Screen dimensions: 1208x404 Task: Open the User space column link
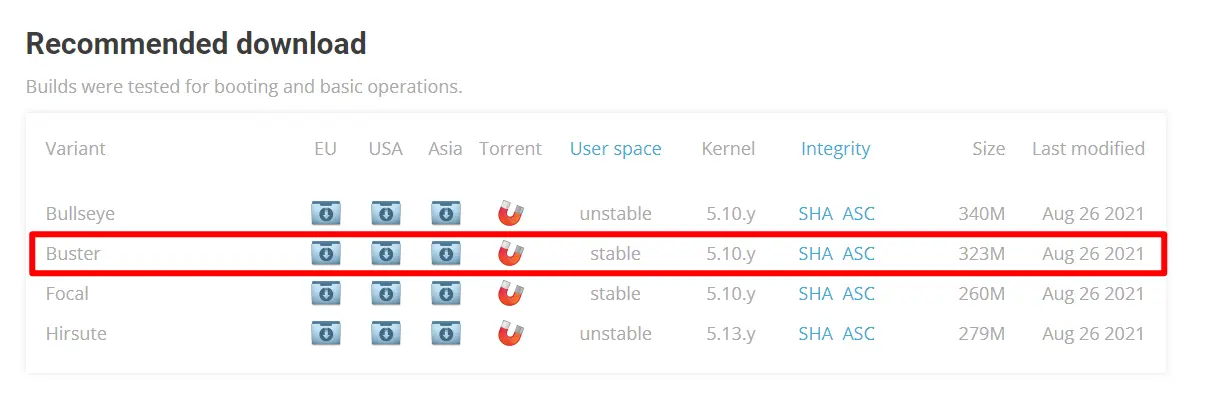point(615,148)
